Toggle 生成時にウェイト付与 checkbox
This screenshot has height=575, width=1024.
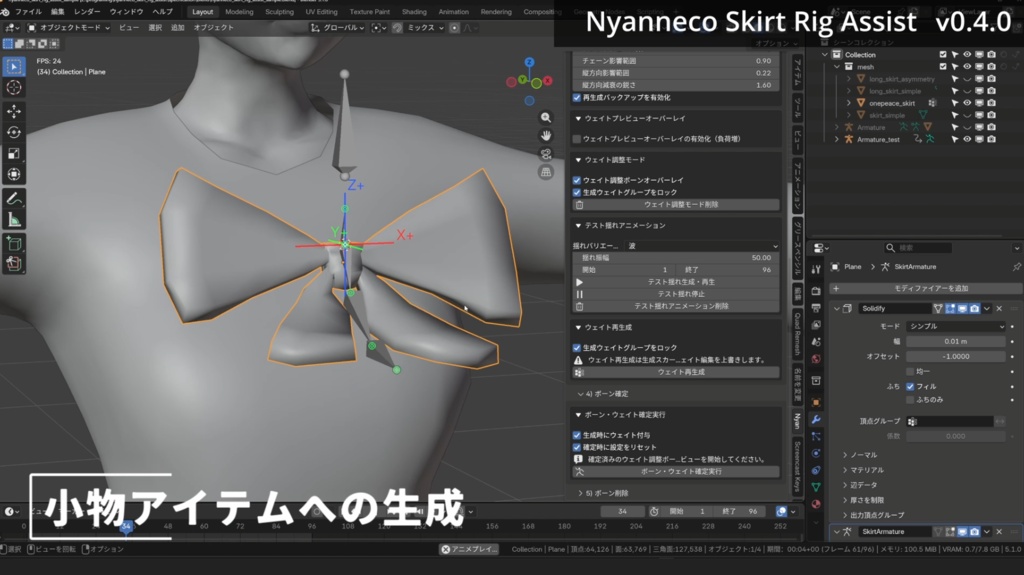[577, 435]
